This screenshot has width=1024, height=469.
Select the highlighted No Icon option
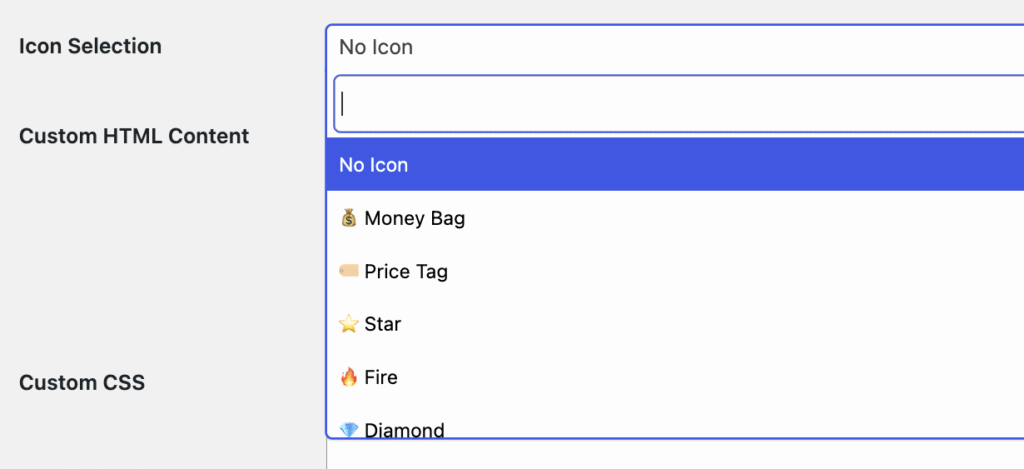(374, 165)
